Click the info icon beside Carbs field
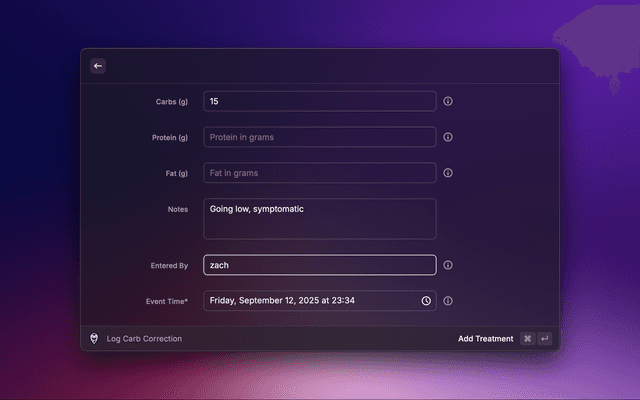The height and width of the screenshot is (400, 640). (x=448, y=101)
